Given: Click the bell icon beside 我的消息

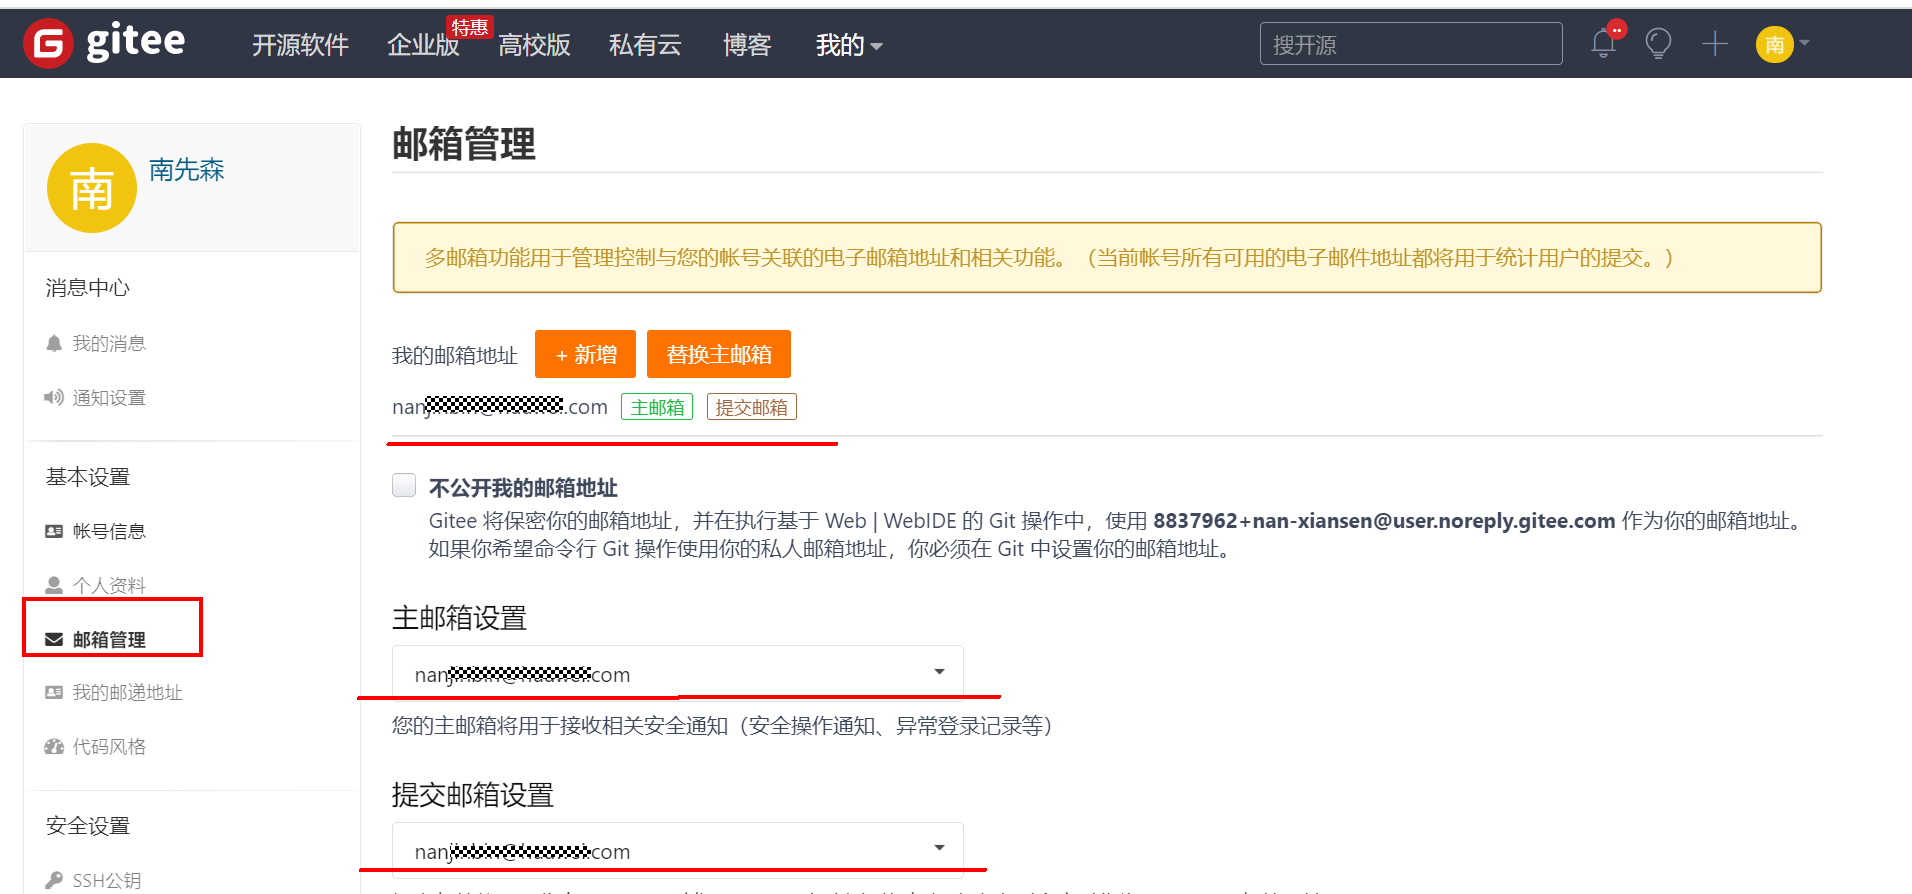Looking at the screenshot, I should pos(54,343).
